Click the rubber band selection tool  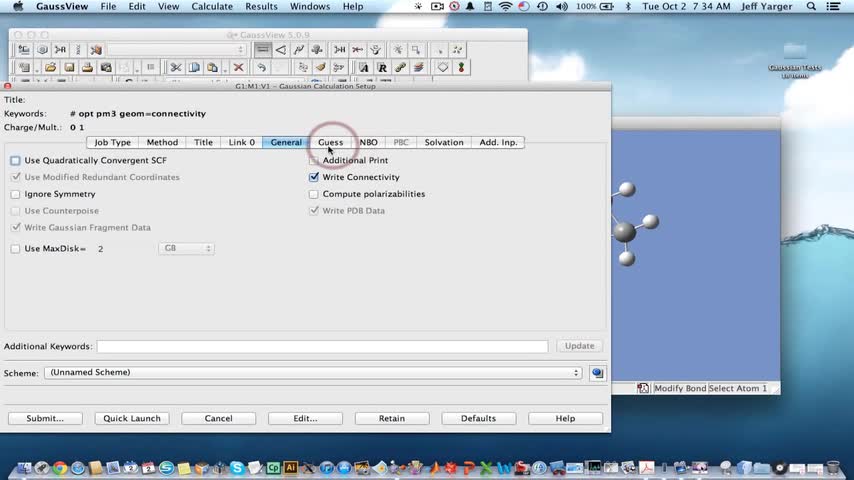[x=416, y=50]
